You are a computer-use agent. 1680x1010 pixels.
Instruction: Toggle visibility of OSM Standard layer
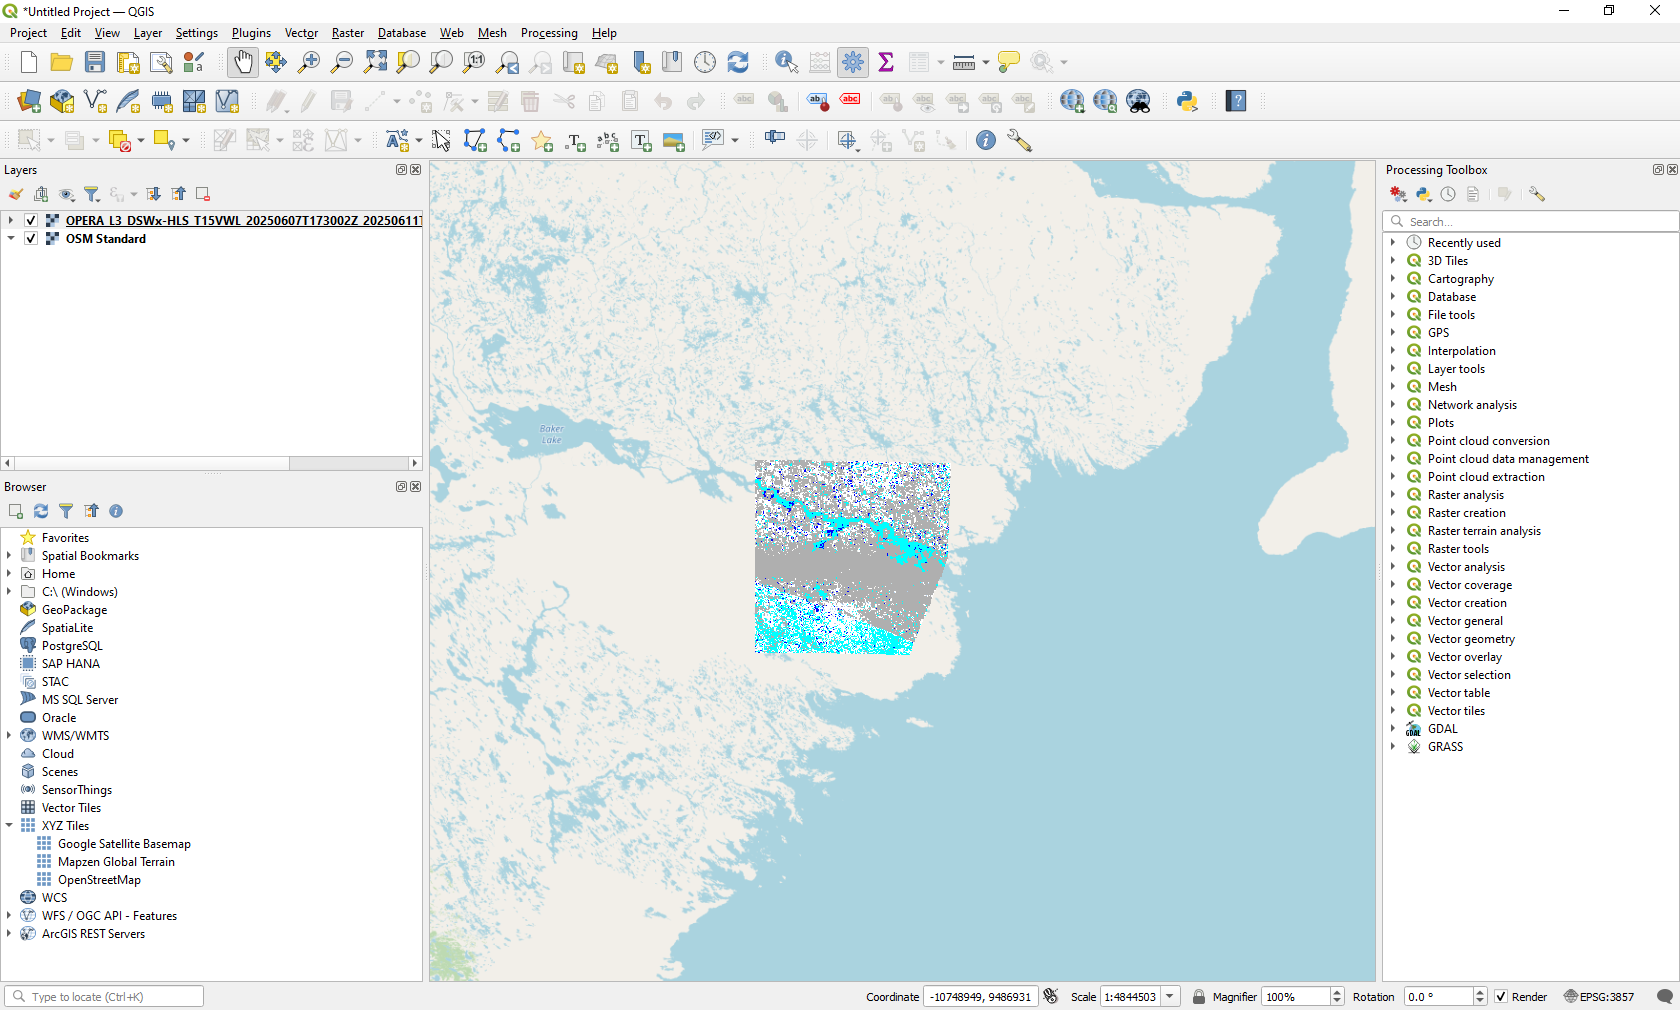click(x=31, y=239)
